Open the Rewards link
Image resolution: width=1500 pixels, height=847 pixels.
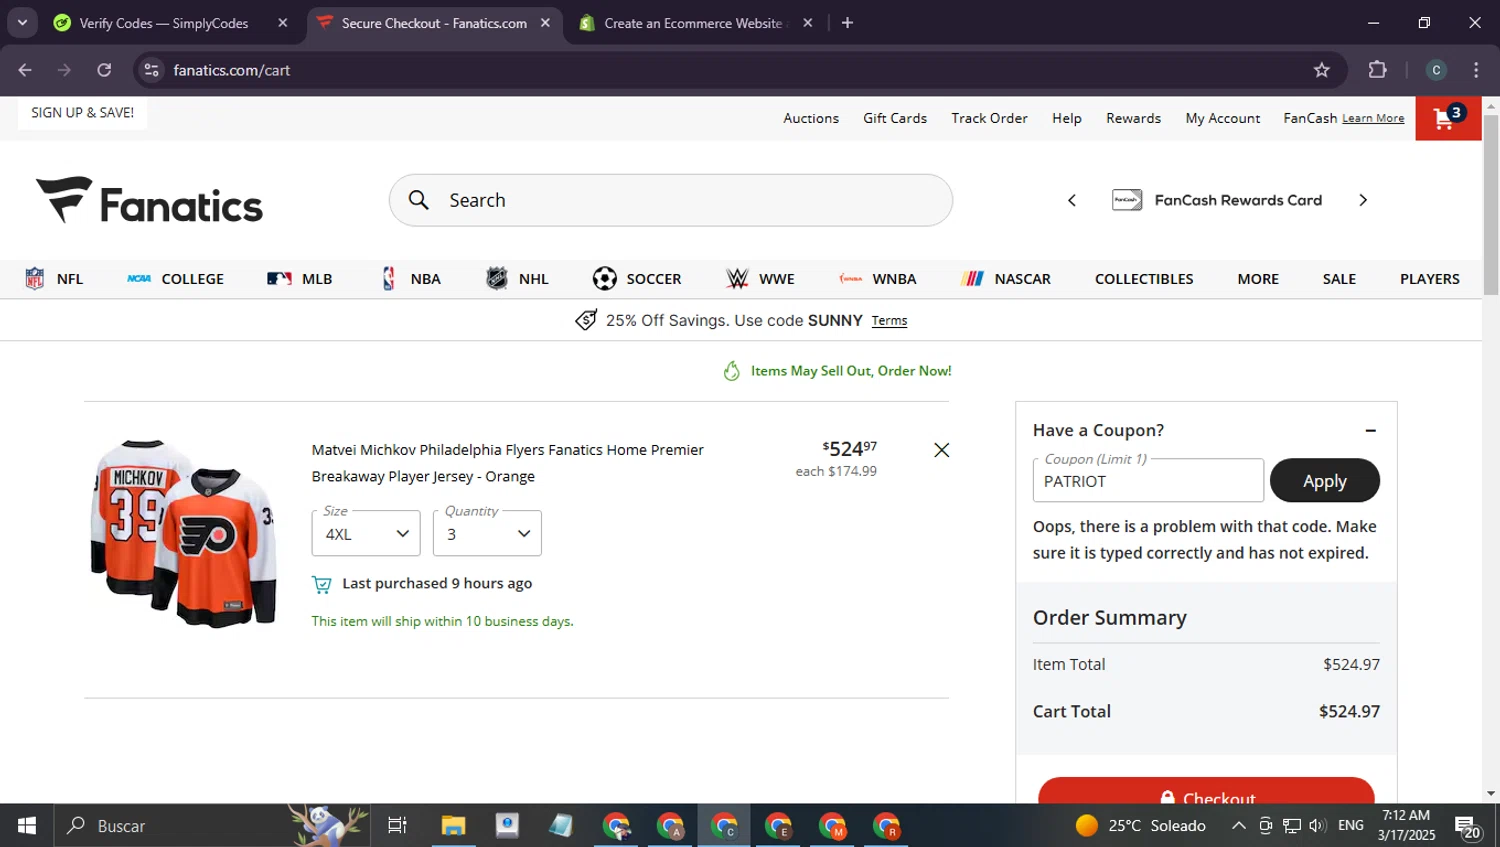pyautogui.click(x=1133, y=118)
